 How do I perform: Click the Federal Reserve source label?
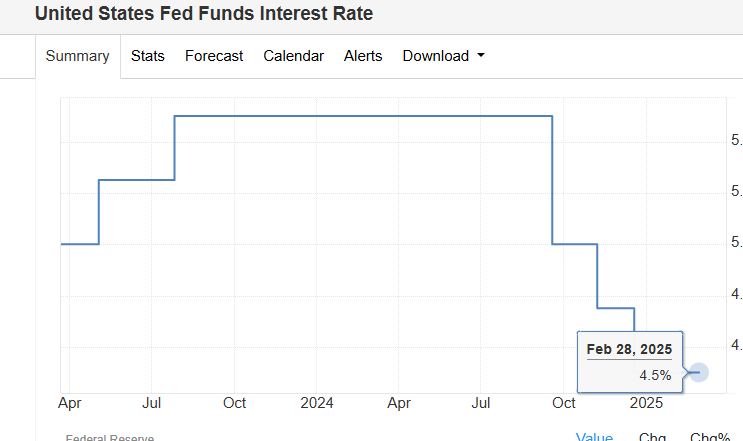110,437
